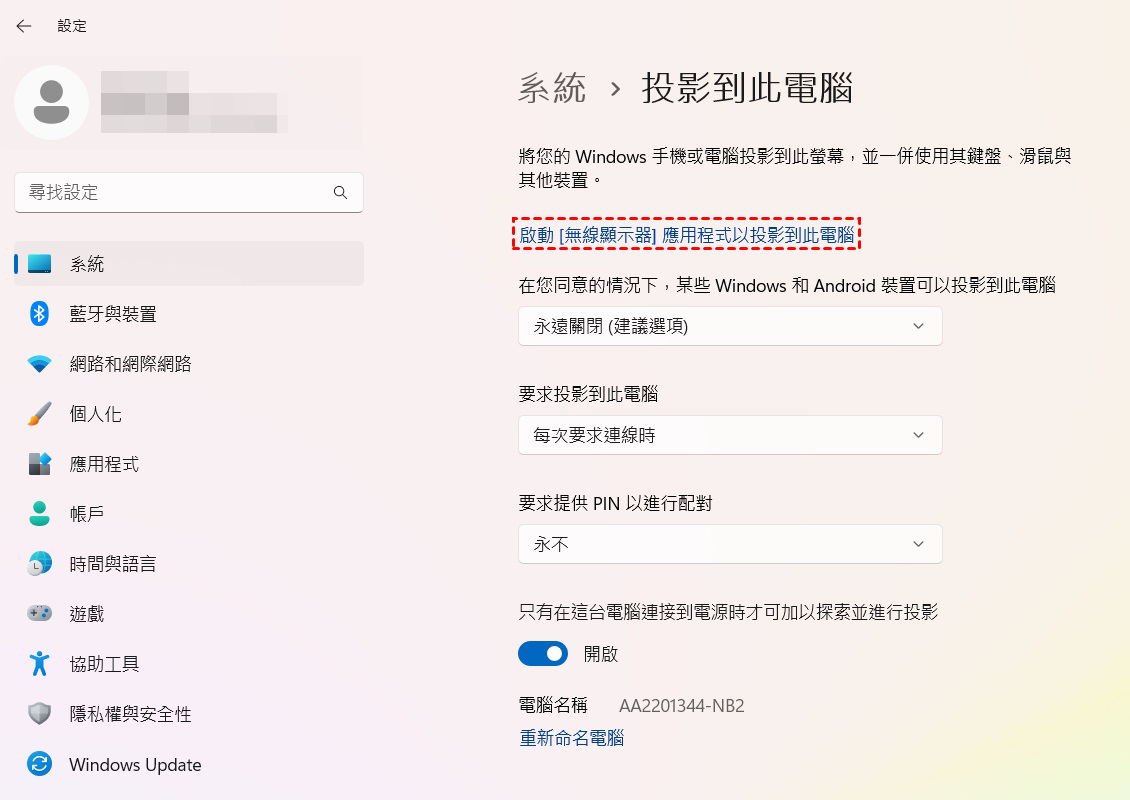Image resolution: width=1130 pixels, height=800 pixels.
Task: Disable 只有在這台電腦連接到電源時才可加以探索 toggle
Action: [x=542, y=653]
